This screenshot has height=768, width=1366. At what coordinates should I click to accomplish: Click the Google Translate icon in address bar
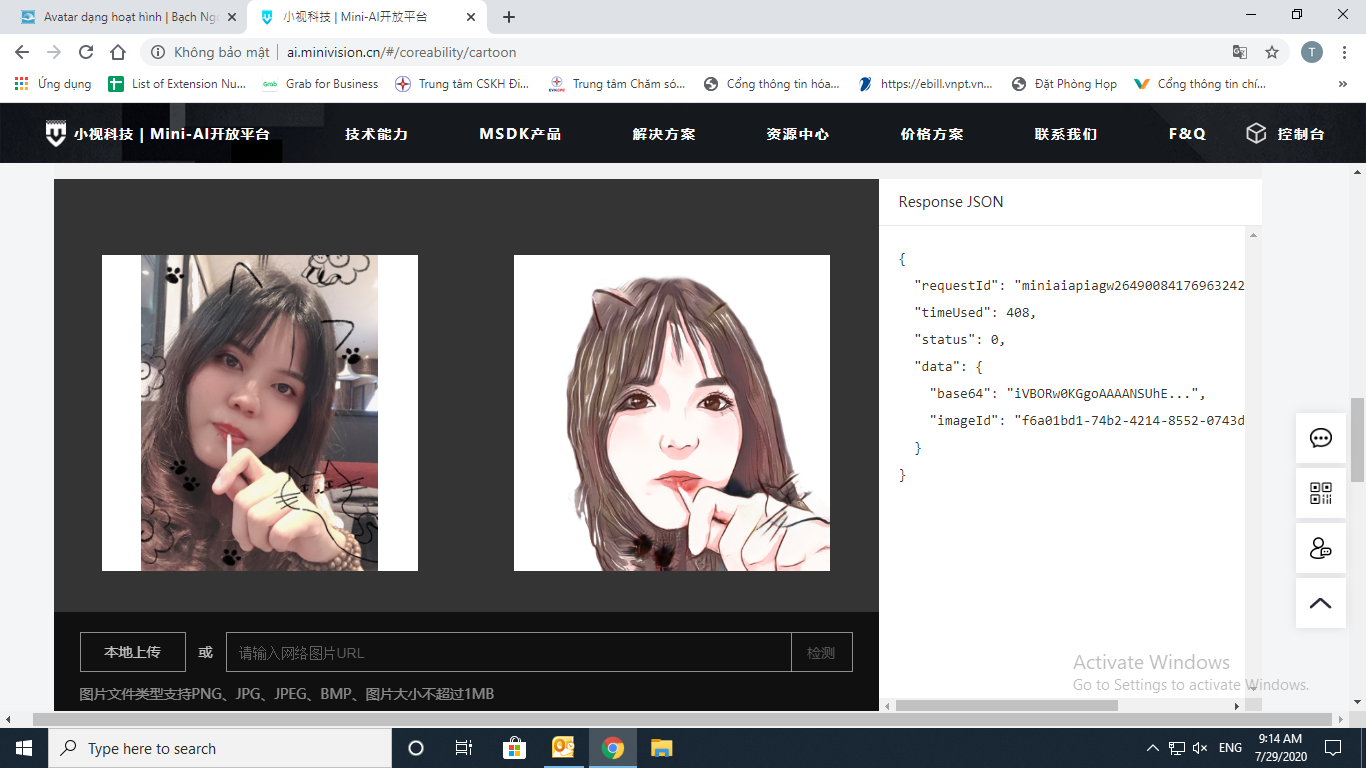(x=1240, y=52)
